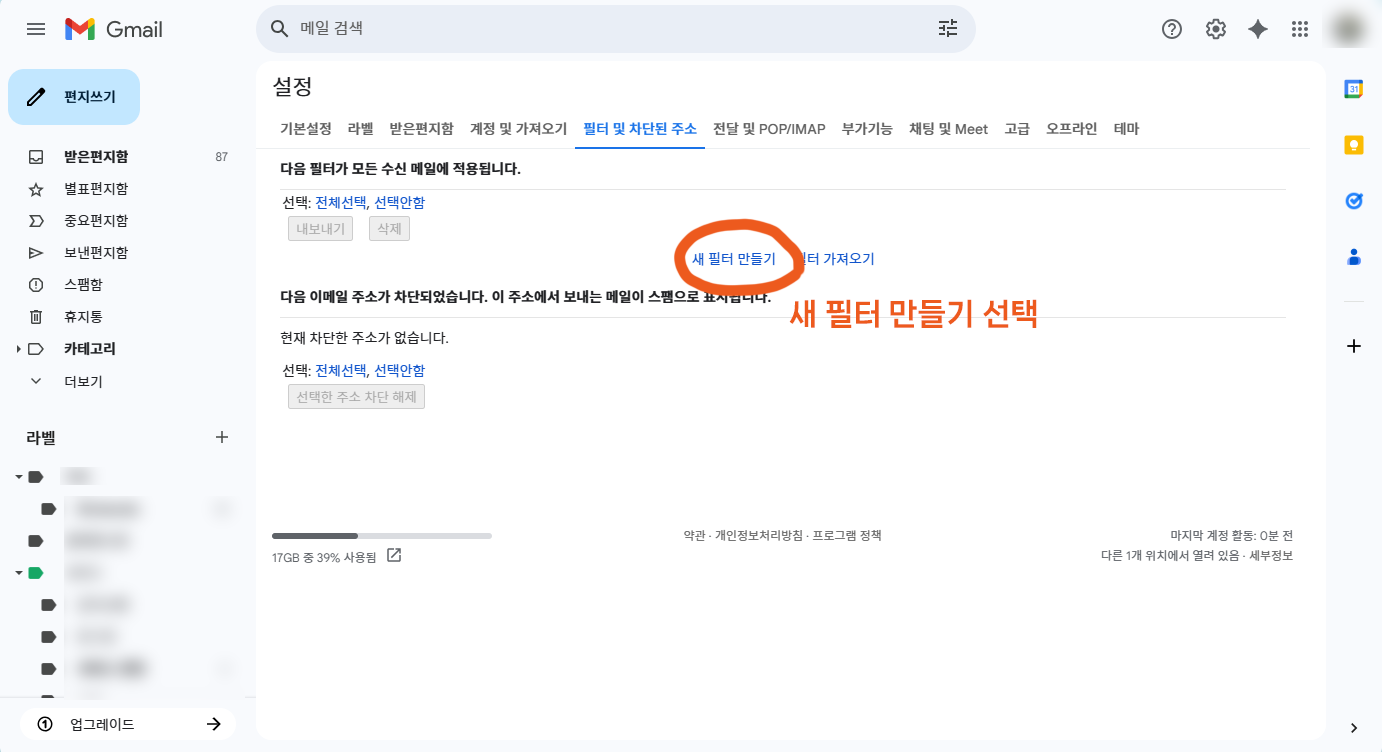Collapse the green label tree item
Screen dimensions: 1382x752
[18, 573]
